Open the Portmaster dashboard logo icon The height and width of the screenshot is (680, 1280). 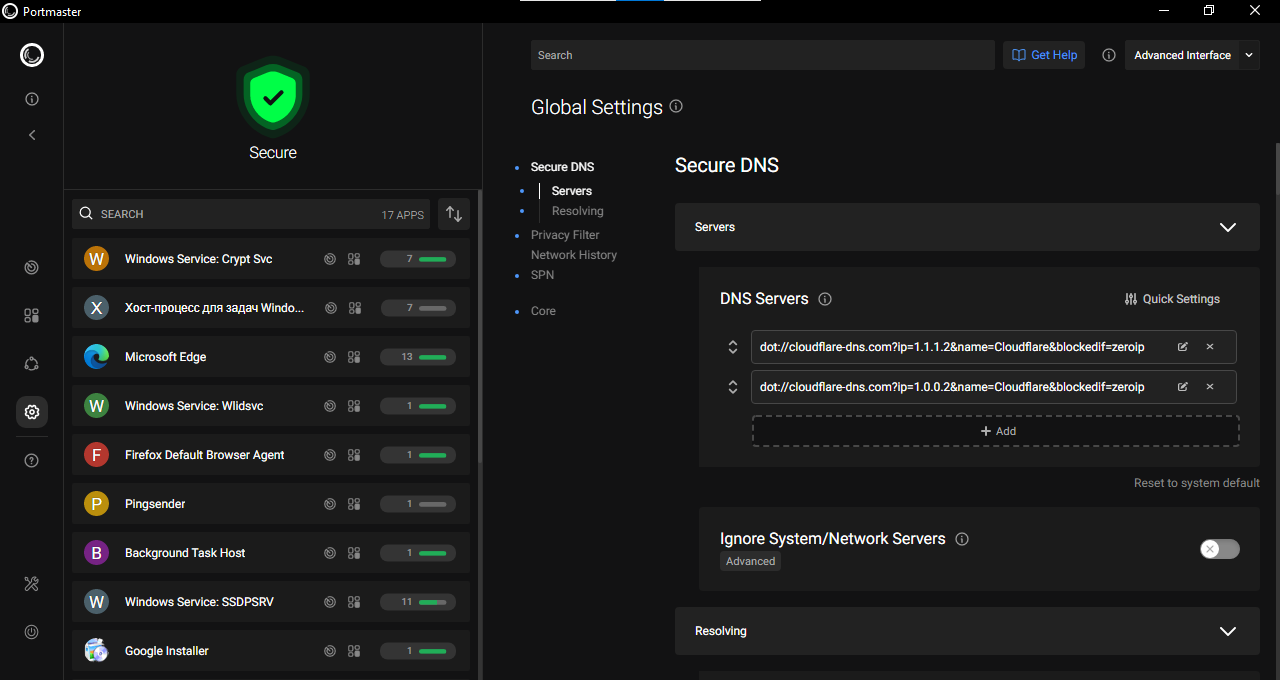point(32,55)
